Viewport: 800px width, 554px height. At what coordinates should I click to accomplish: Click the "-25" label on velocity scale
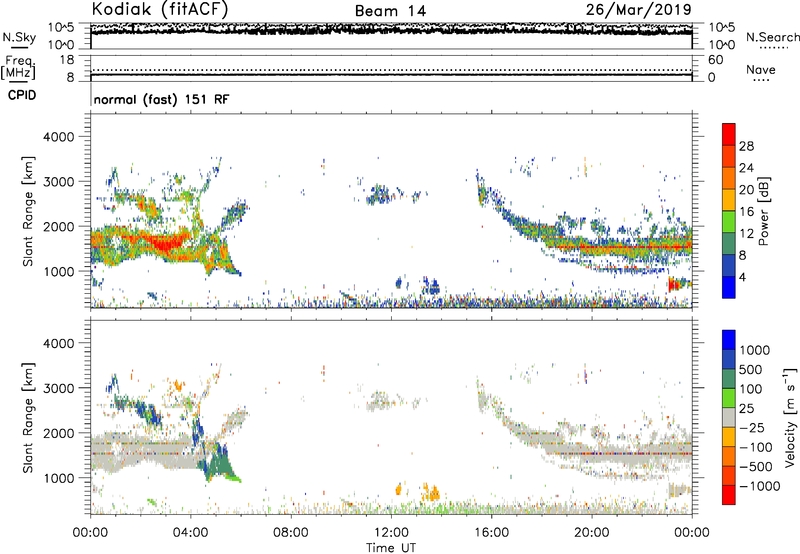[753, 427]
